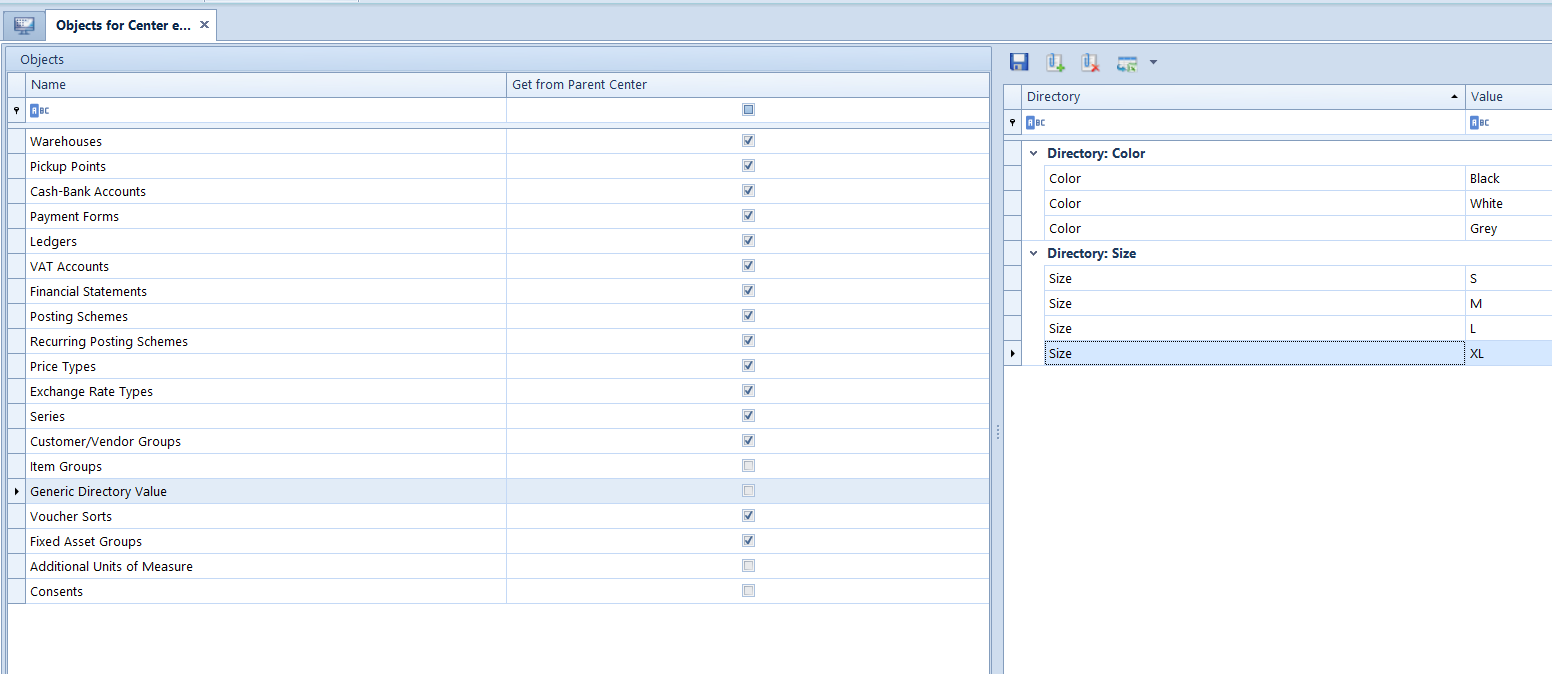Click the add attachment paperclip icon with plus

click(x=1055, y=63)
